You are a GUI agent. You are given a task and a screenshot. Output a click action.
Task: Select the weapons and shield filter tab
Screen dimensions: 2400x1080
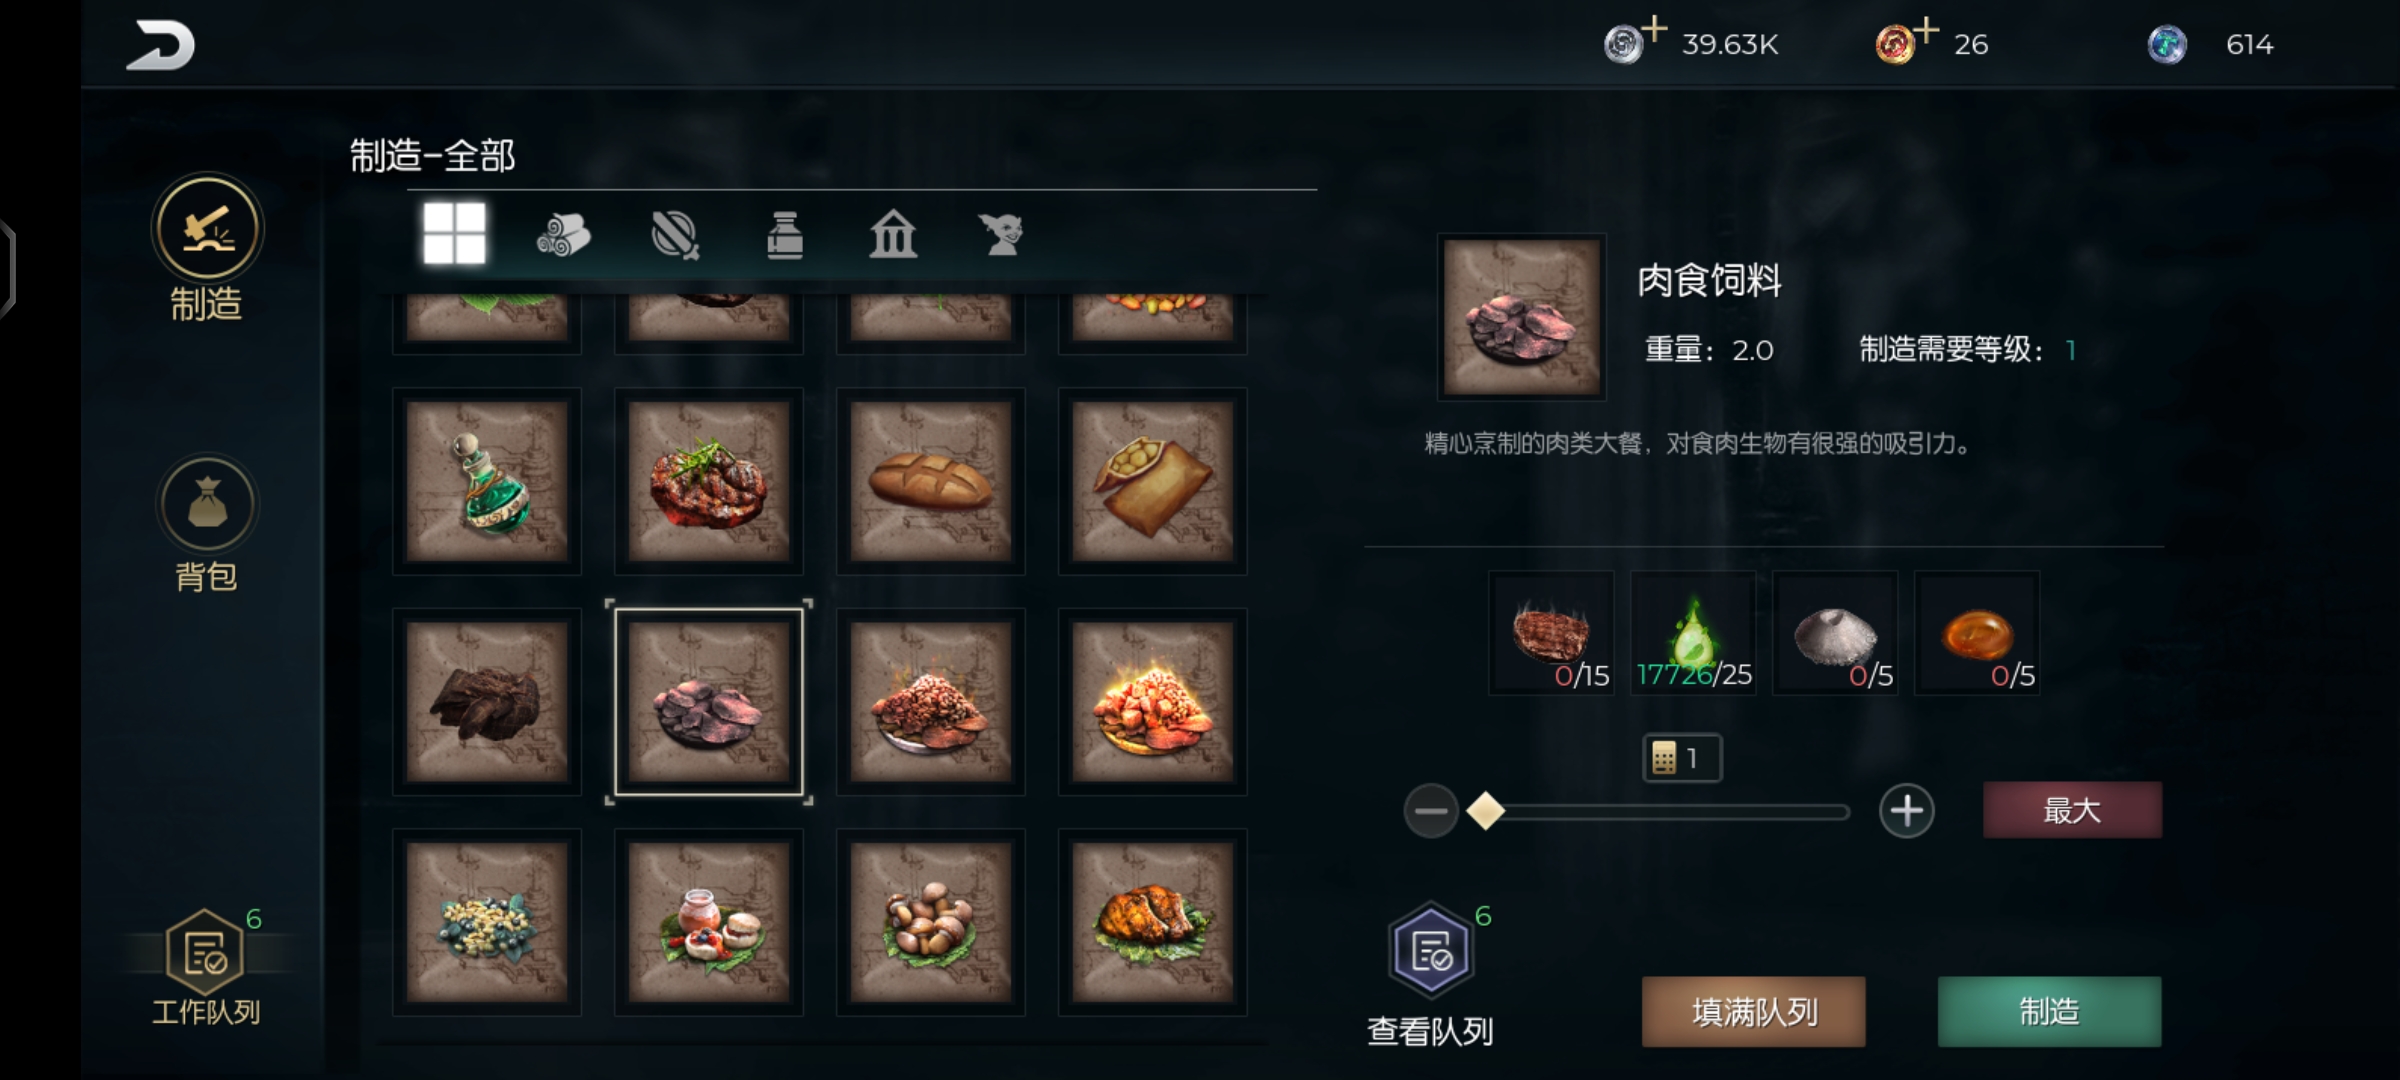pos(675,236)
